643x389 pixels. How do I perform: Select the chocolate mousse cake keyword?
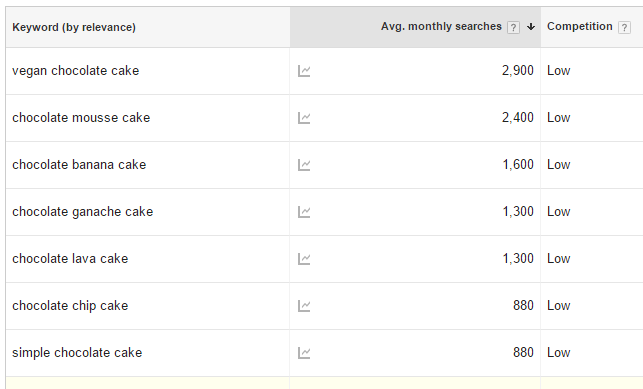click(x=81, y=118)
